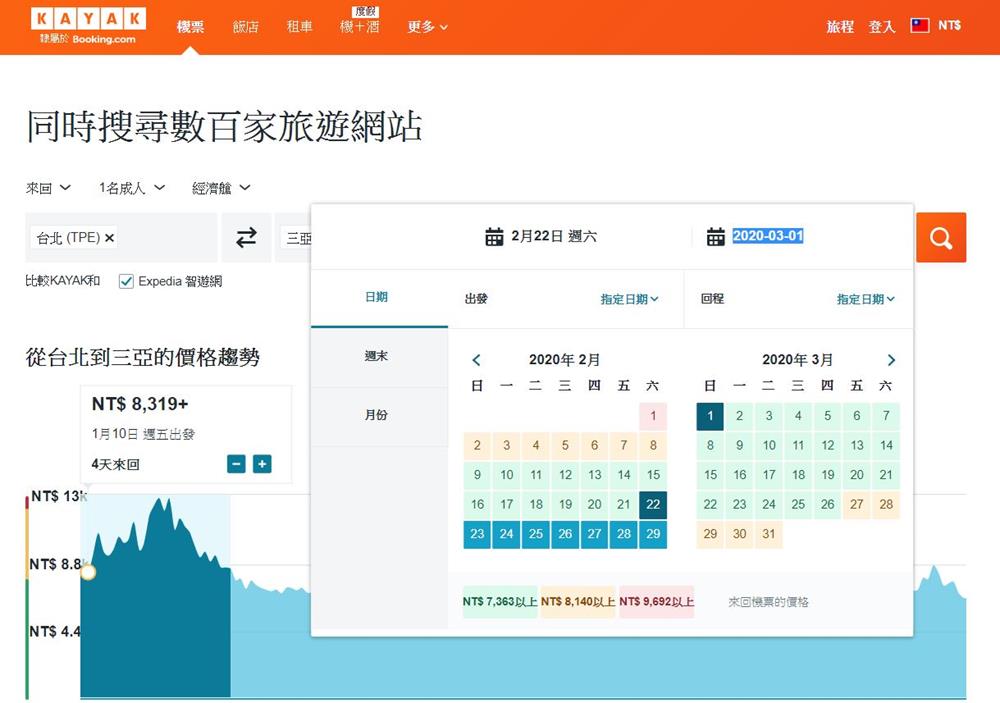Viewport: 1000px width, 703px height.
Task: Open 經濟艙 cabin class dropdown
Action: (221, 188)
